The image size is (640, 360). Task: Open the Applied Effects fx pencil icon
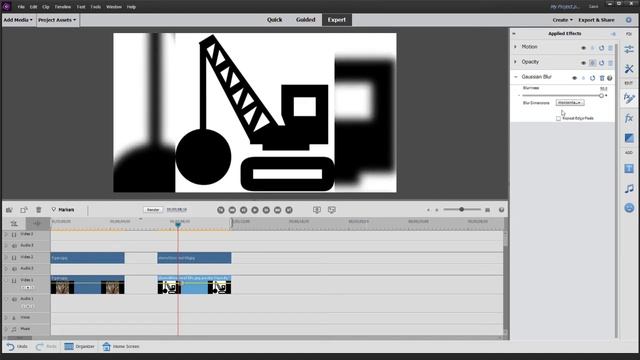tap(629, 98)
